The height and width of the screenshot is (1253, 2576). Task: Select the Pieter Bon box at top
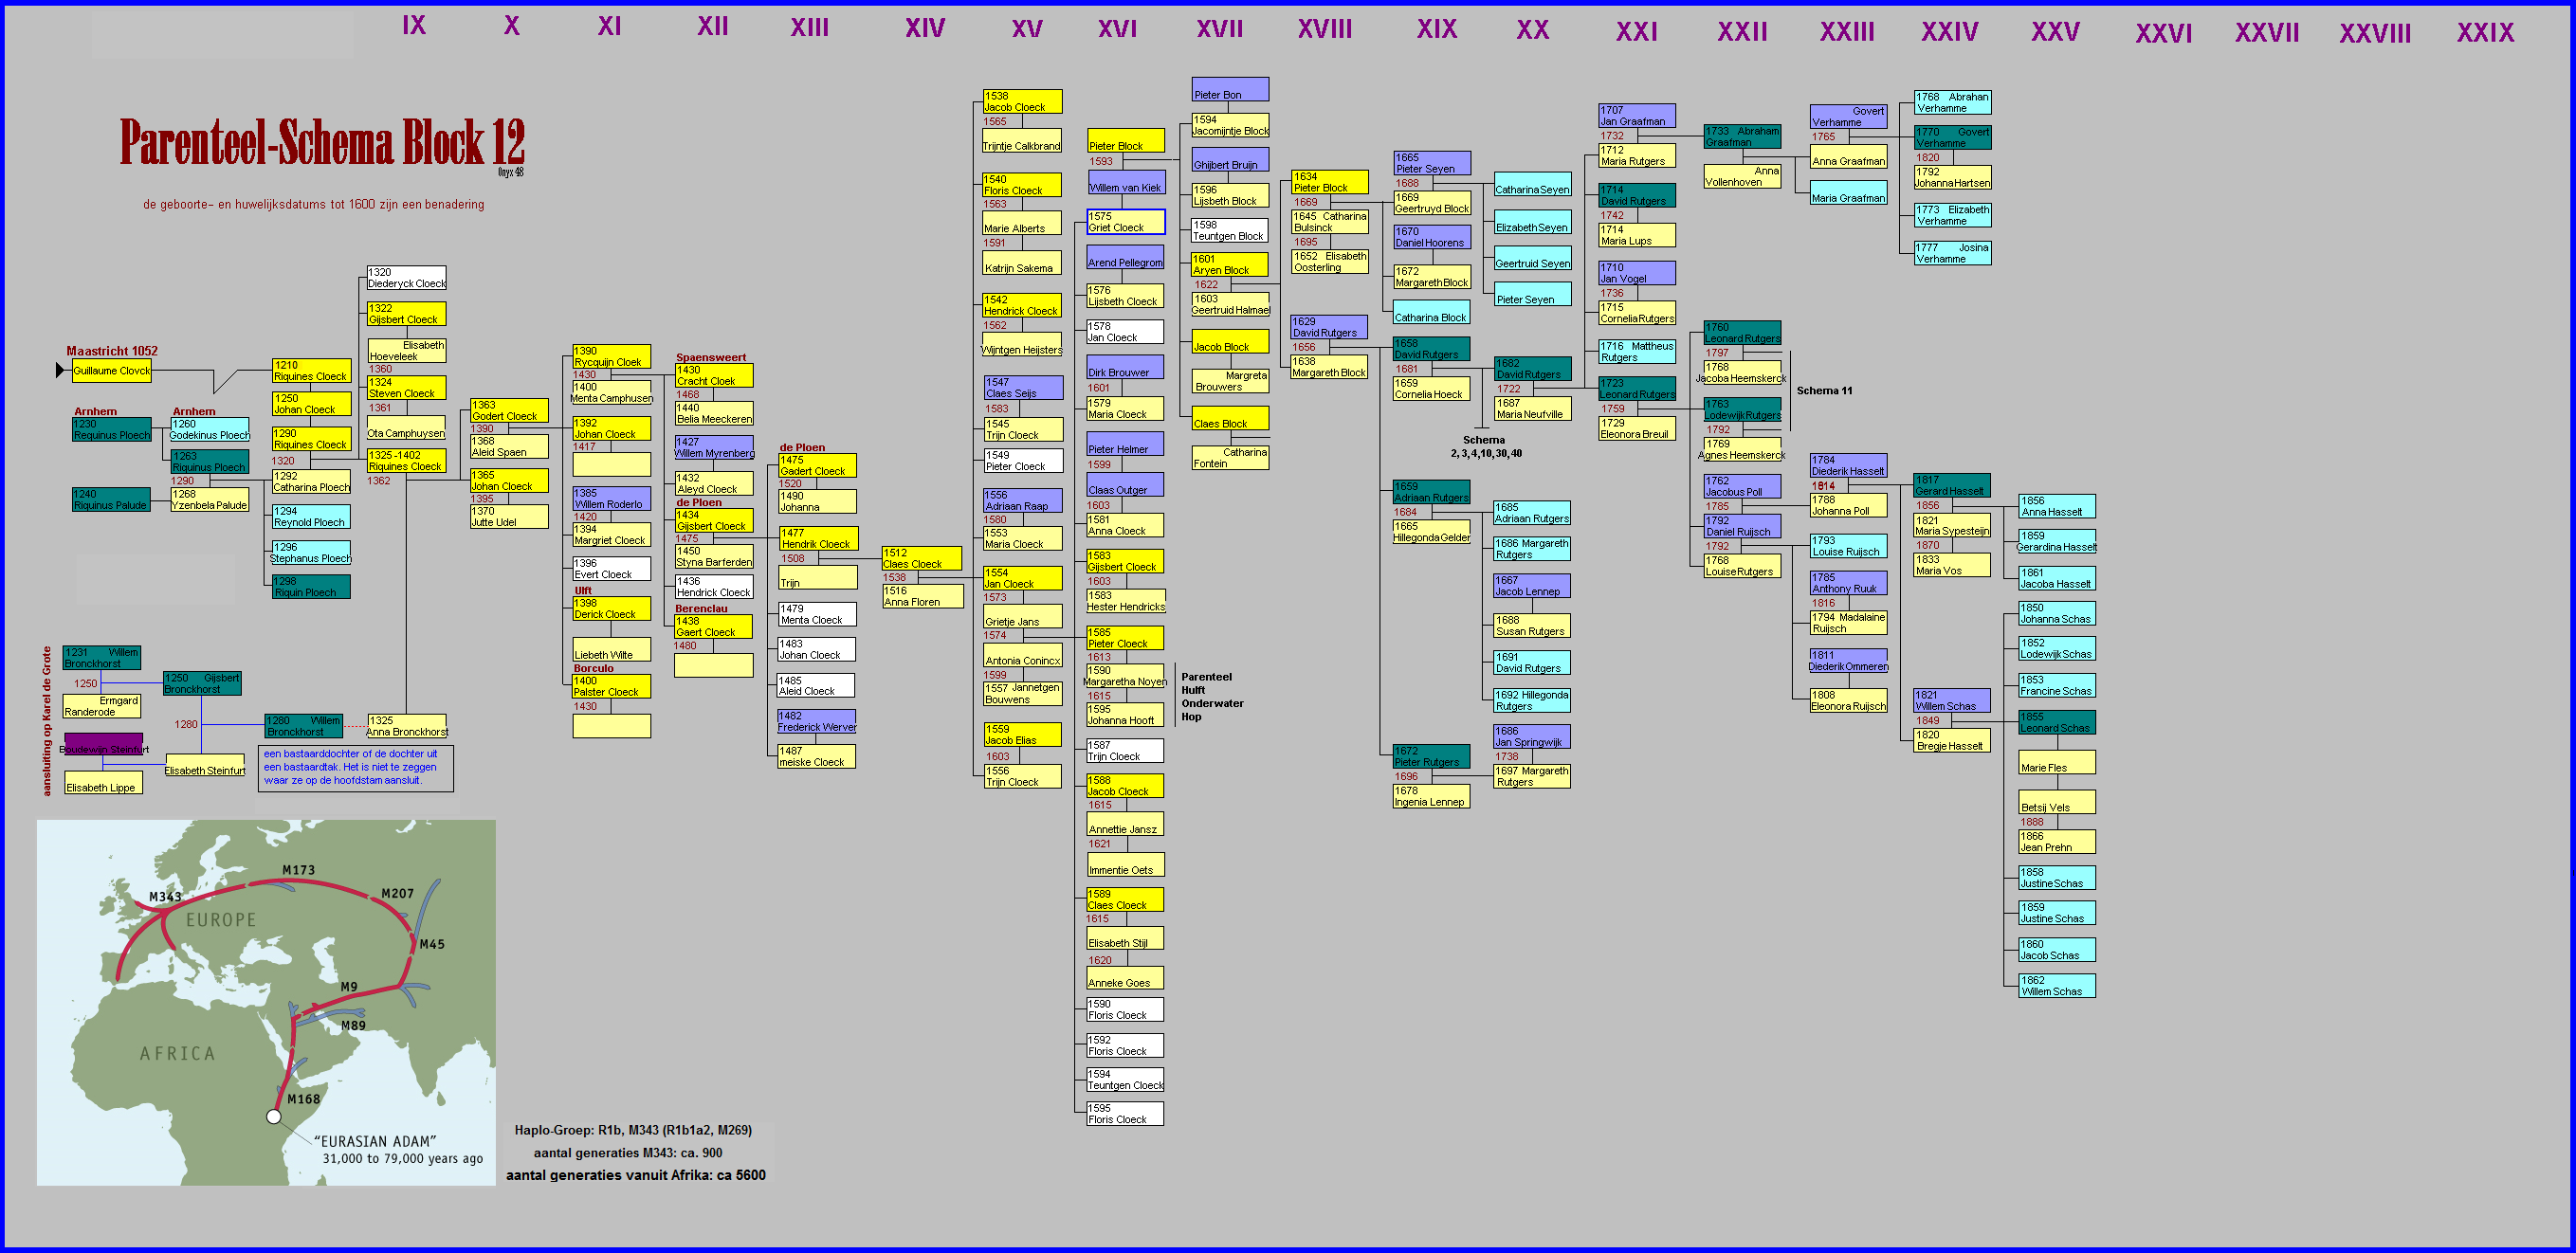(1229, 90)
